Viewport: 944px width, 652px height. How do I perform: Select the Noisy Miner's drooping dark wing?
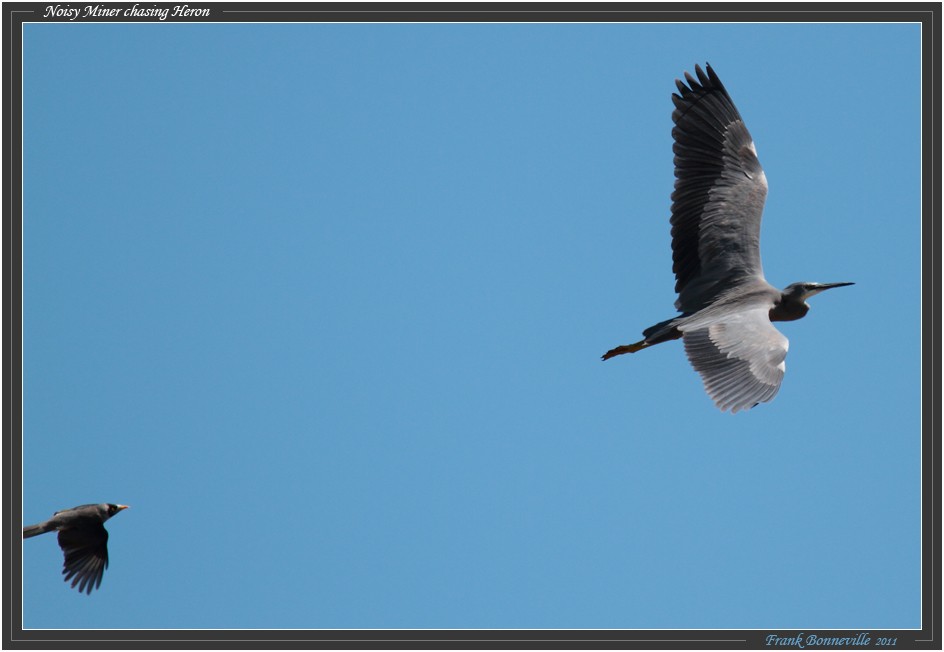pos(84,558)
